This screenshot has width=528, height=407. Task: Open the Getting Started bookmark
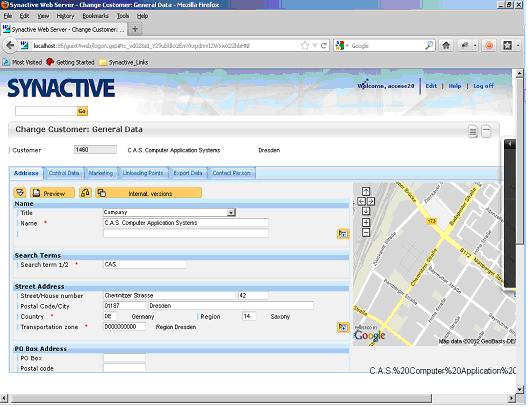pyautogui.click(x=70, y=62)
